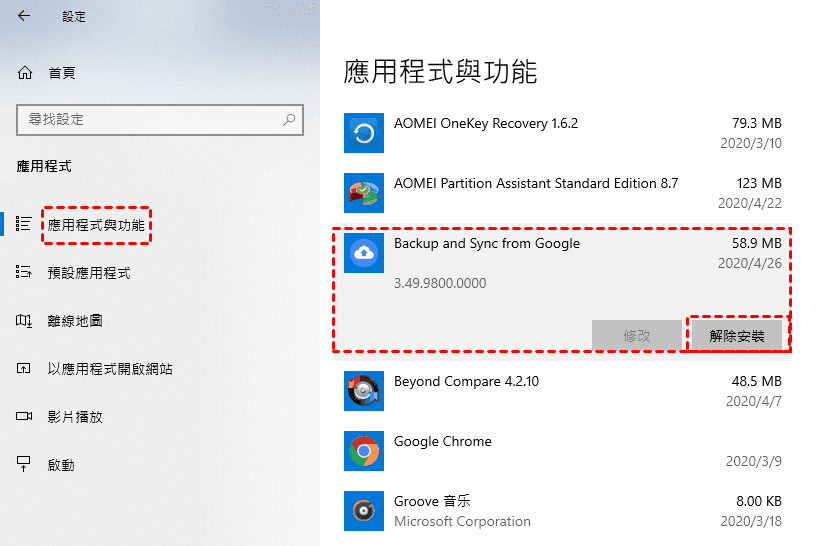Click the 解除安裝 uninstall button
Screen dimensions: 828x546
tap(737, 336)
